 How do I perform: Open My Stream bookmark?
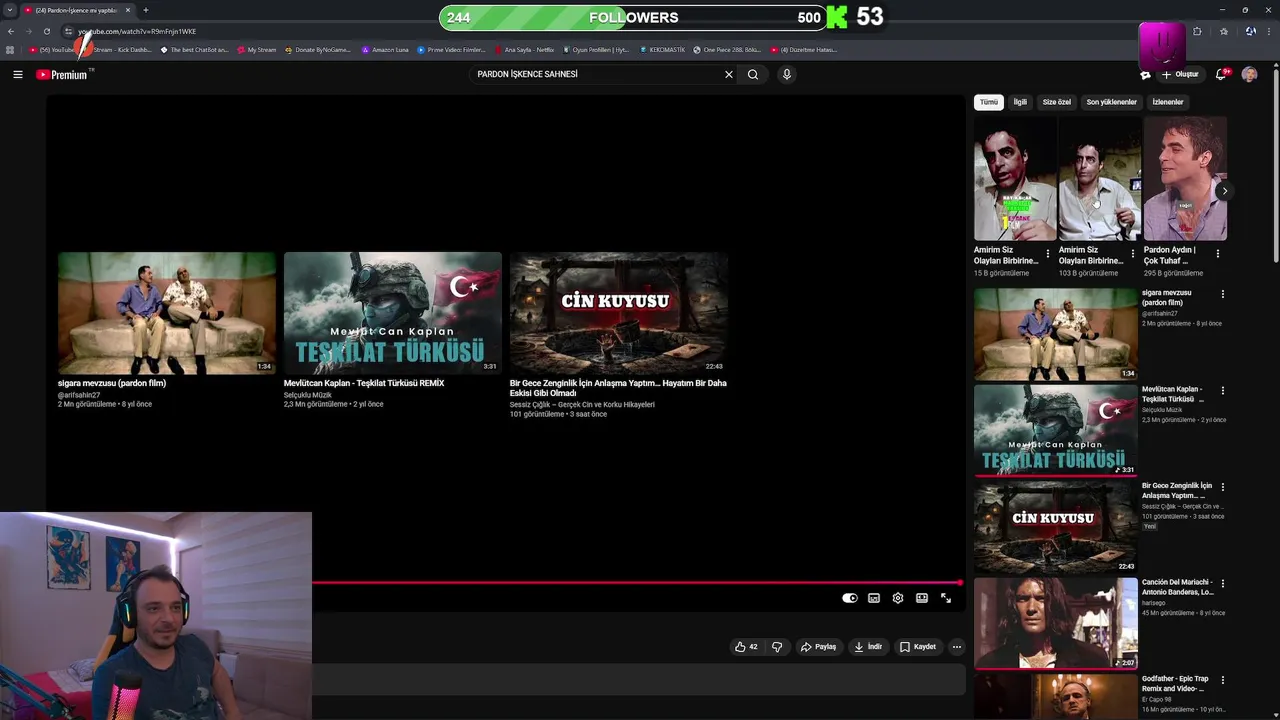tap(257, 49)
